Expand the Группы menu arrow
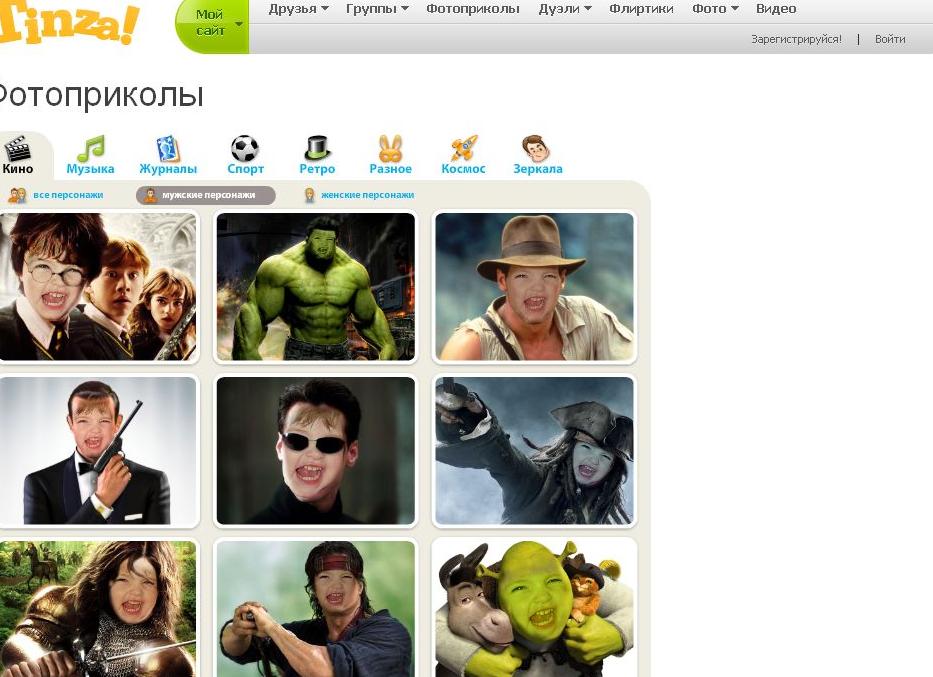This screenshot has width=933, height=677. point(405,9)
